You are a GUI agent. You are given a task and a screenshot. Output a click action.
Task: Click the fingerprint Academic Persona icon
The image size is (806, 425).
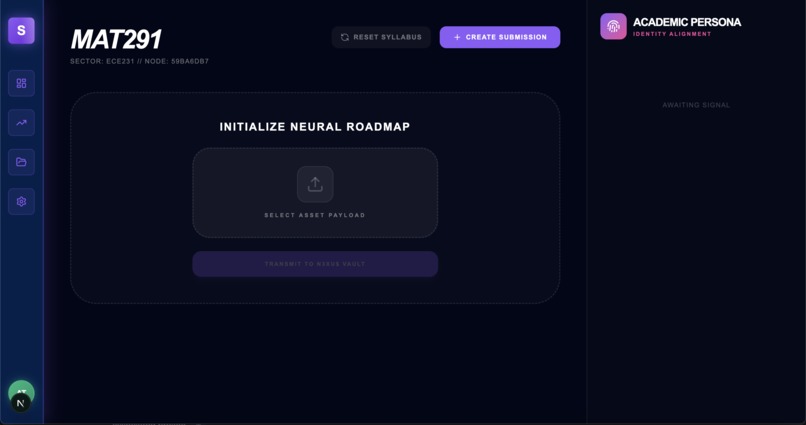(x=613, y=26)
